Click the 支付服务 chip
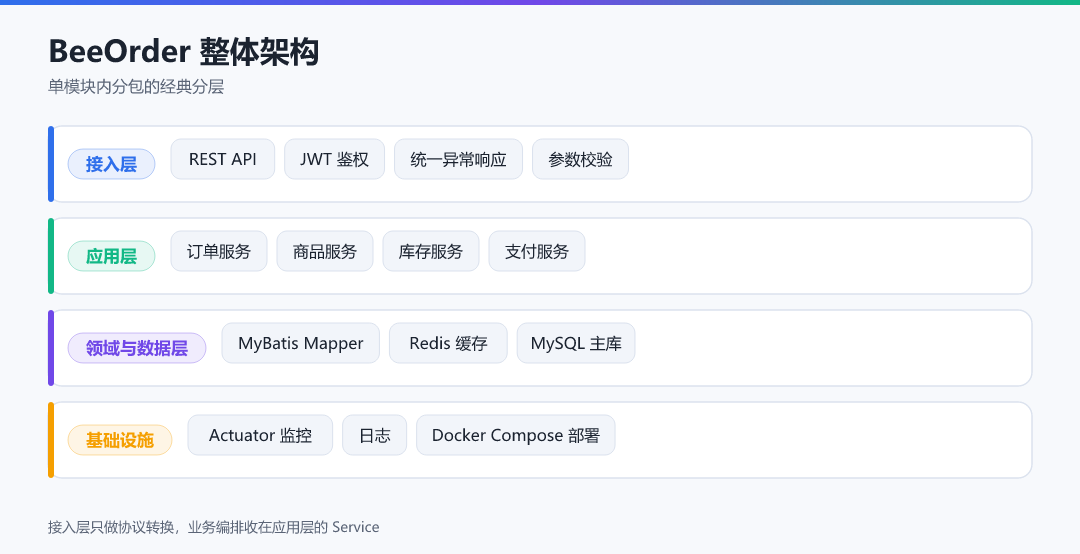The height and width of the screenshot is (554, 1080). coord(537,252)
